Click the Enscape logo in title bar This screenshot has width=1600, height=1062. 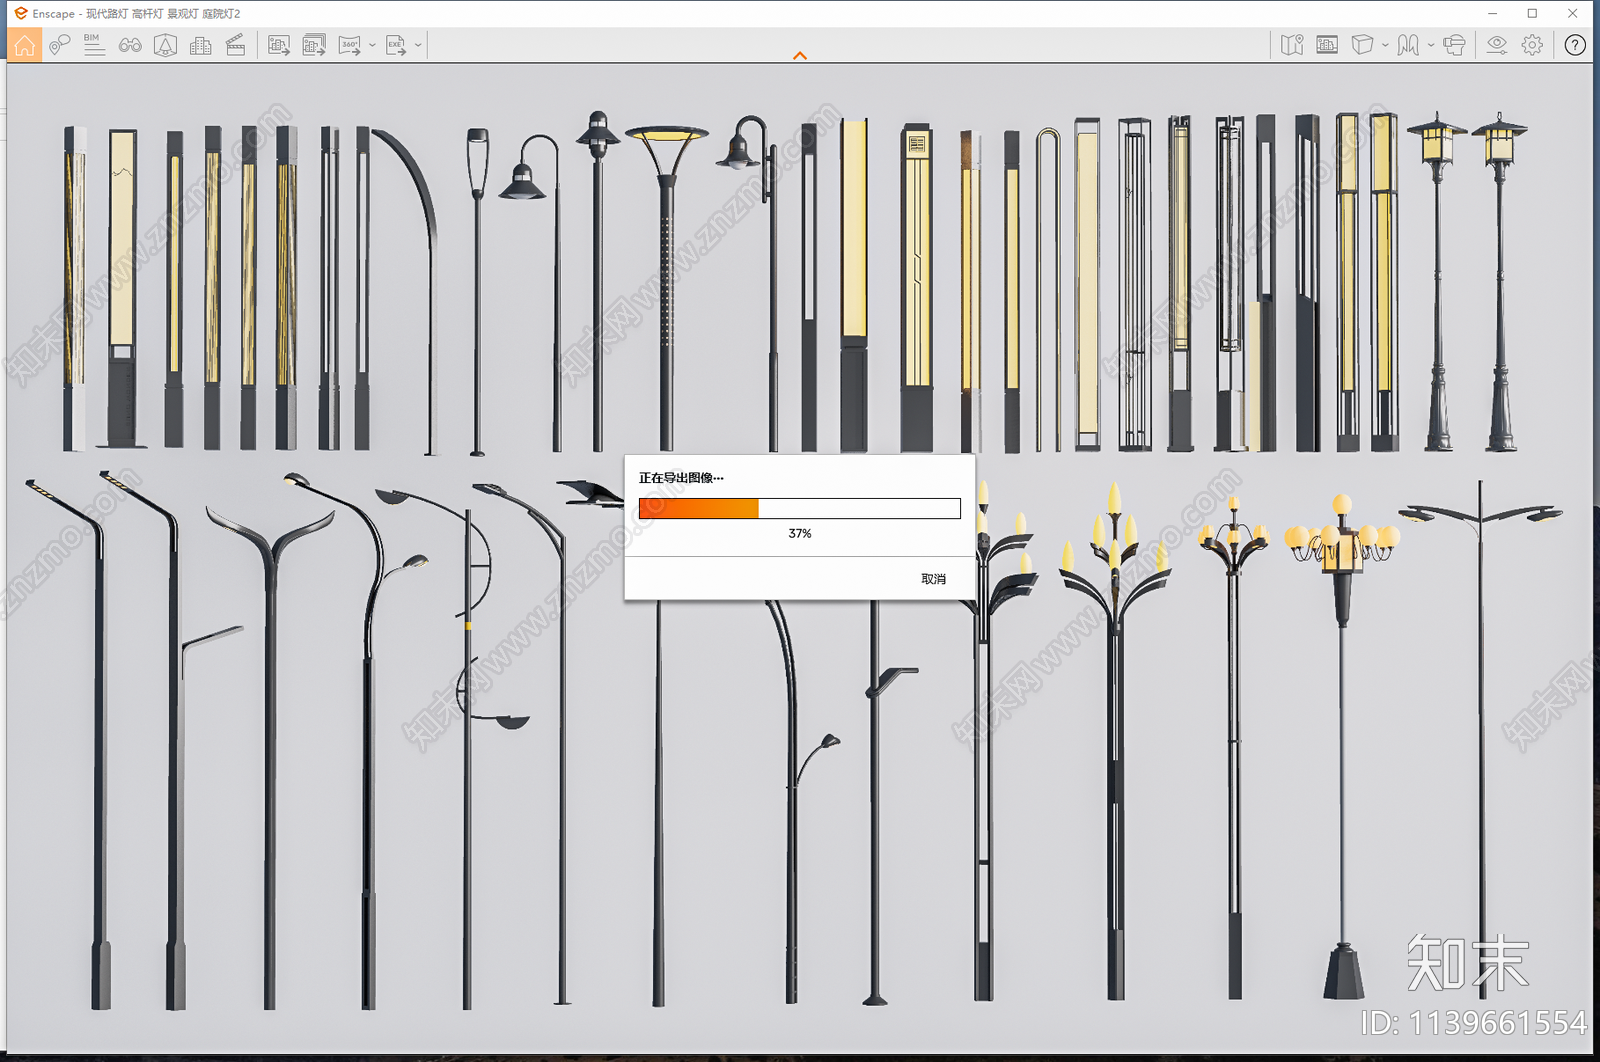pos(20,14)
